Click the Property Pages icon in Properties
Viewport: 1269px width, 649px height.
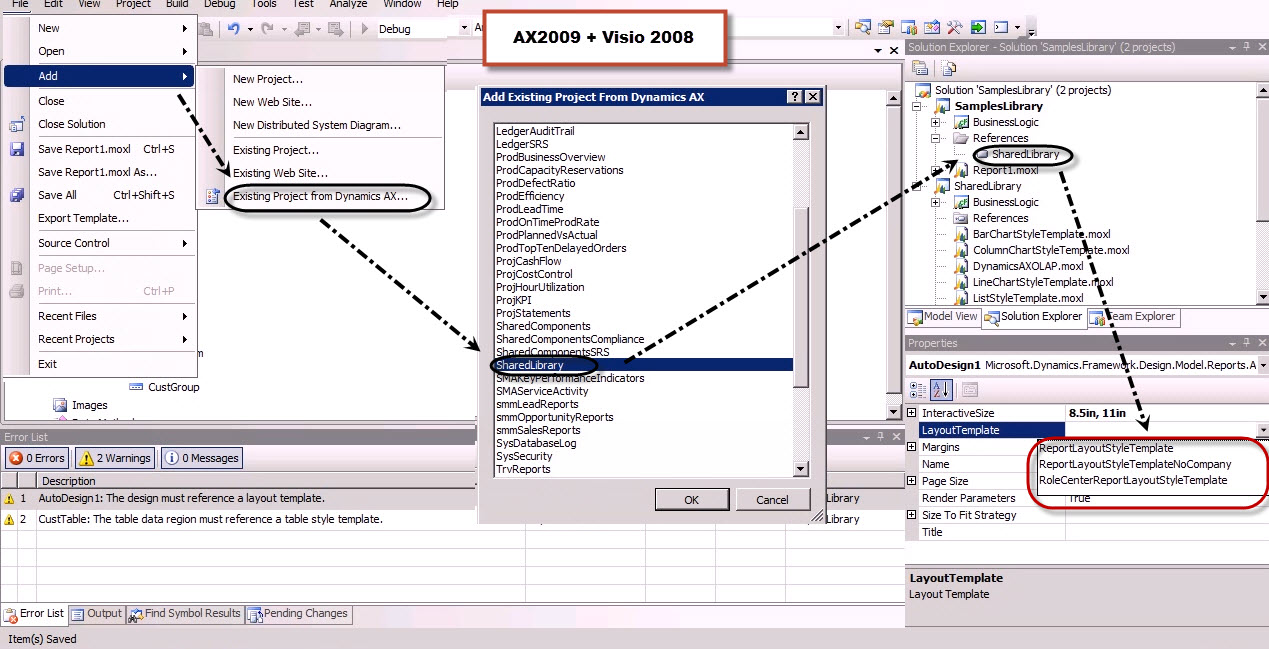click(x=970, y=390)
